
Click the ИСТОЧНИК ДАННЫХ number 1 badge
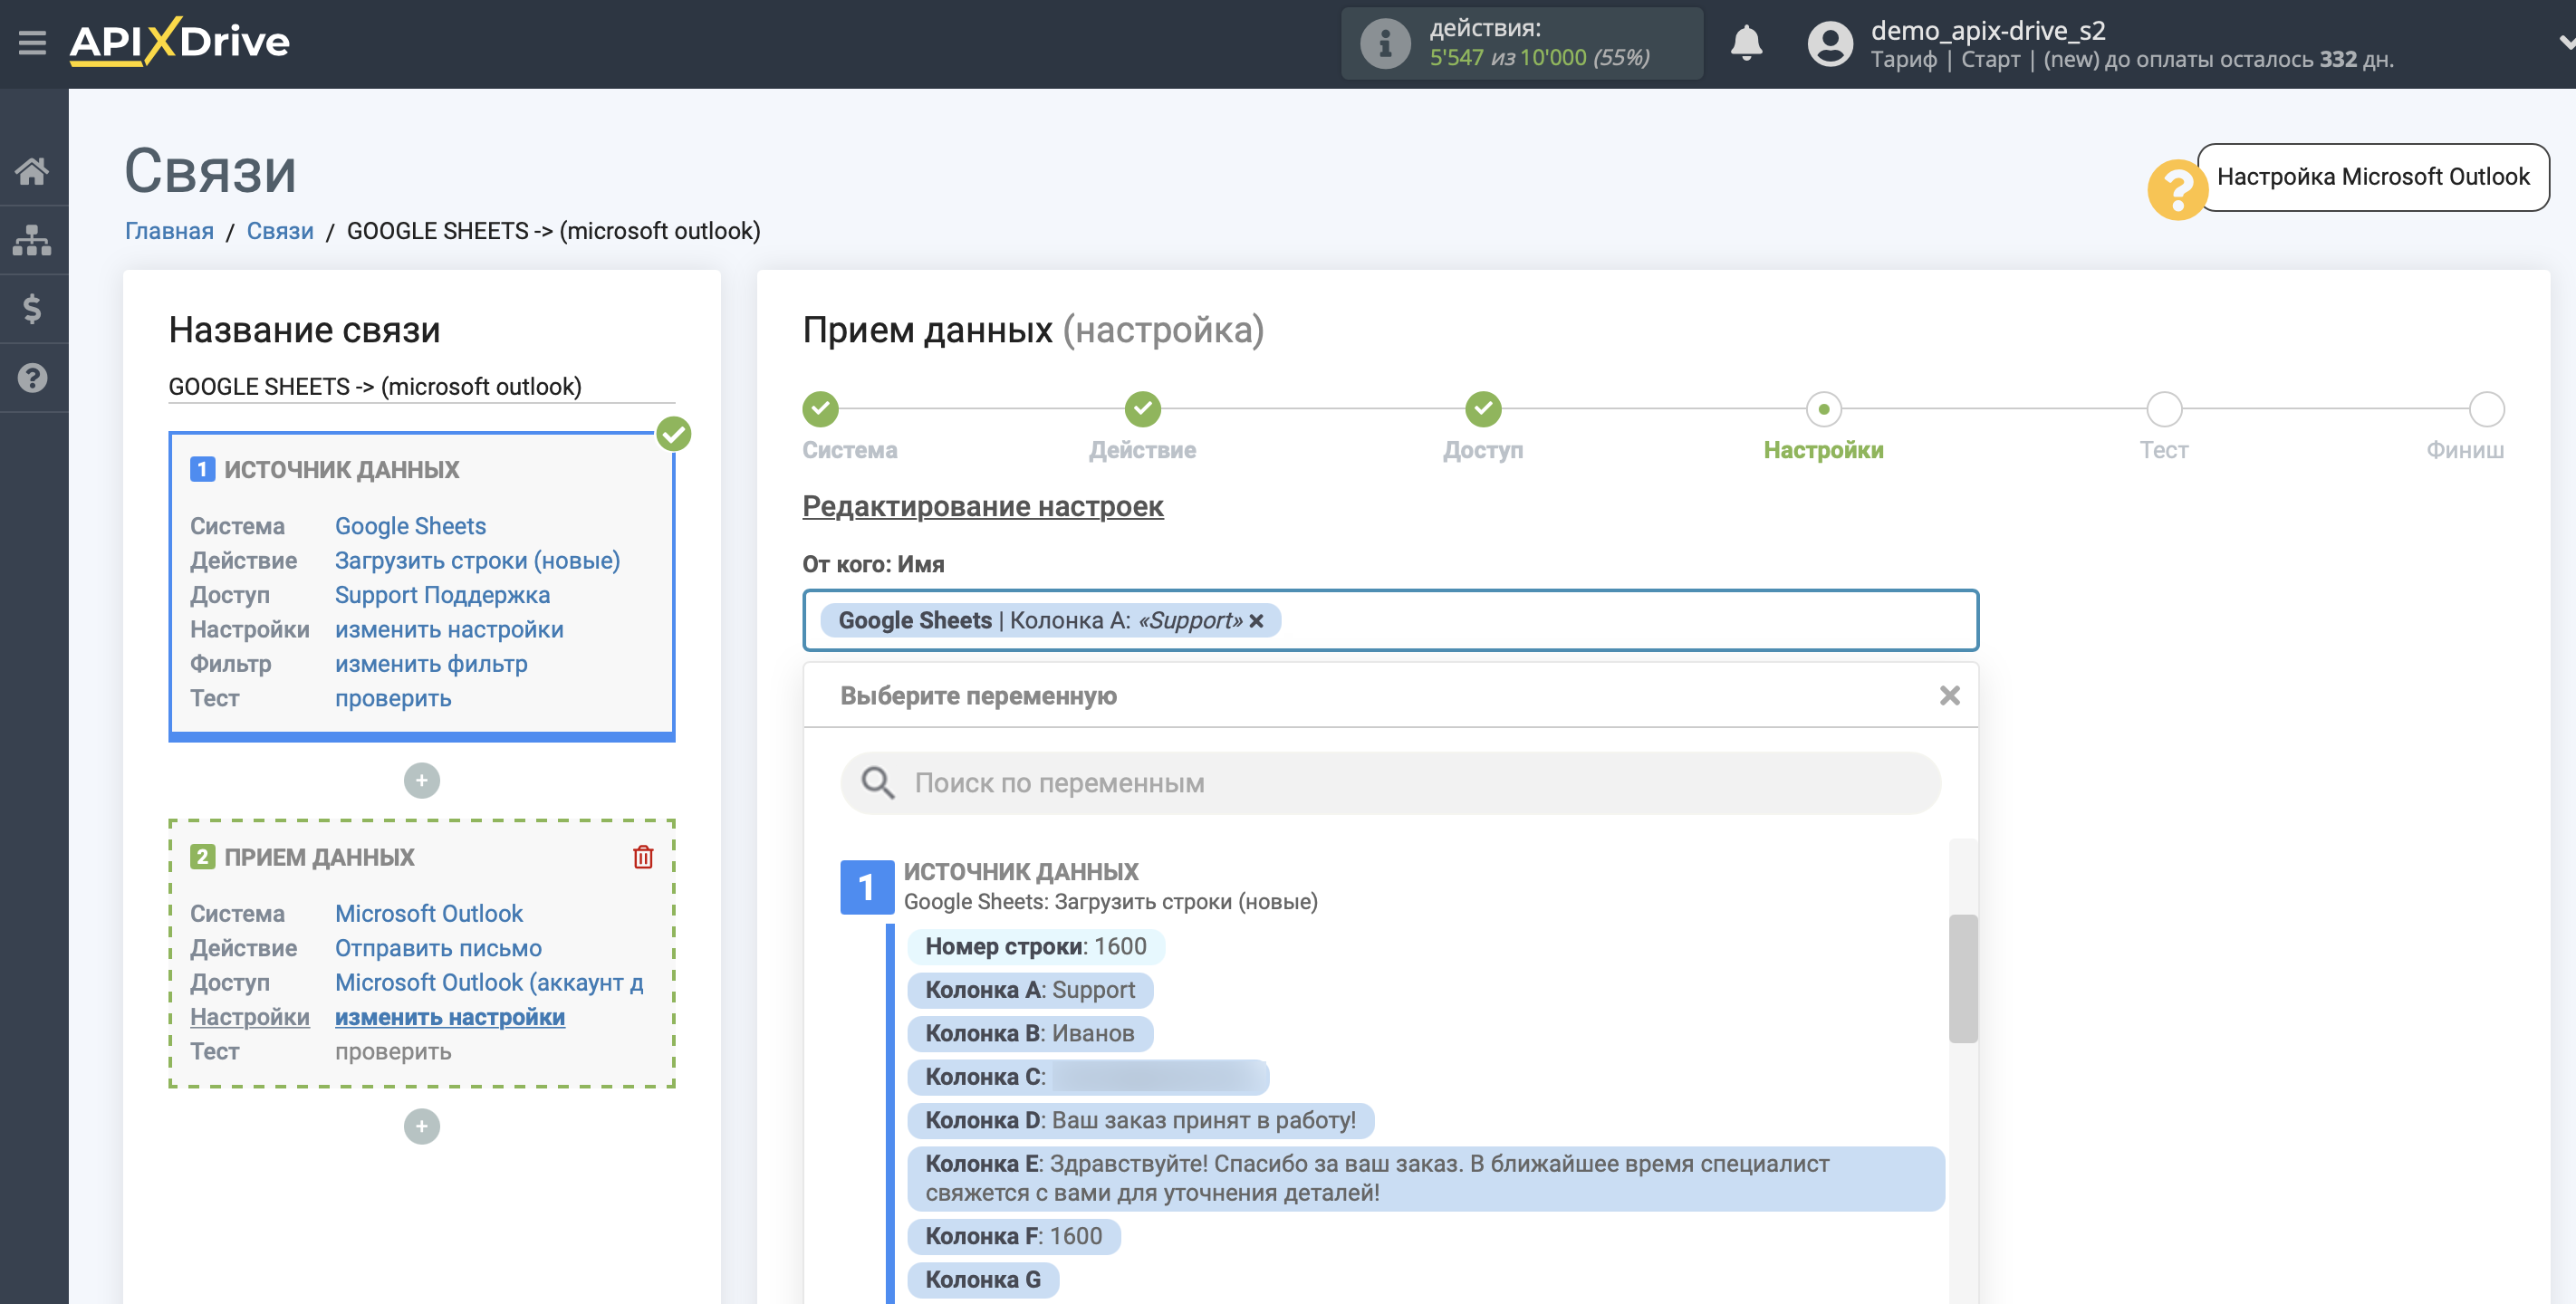tap(866, 887)
